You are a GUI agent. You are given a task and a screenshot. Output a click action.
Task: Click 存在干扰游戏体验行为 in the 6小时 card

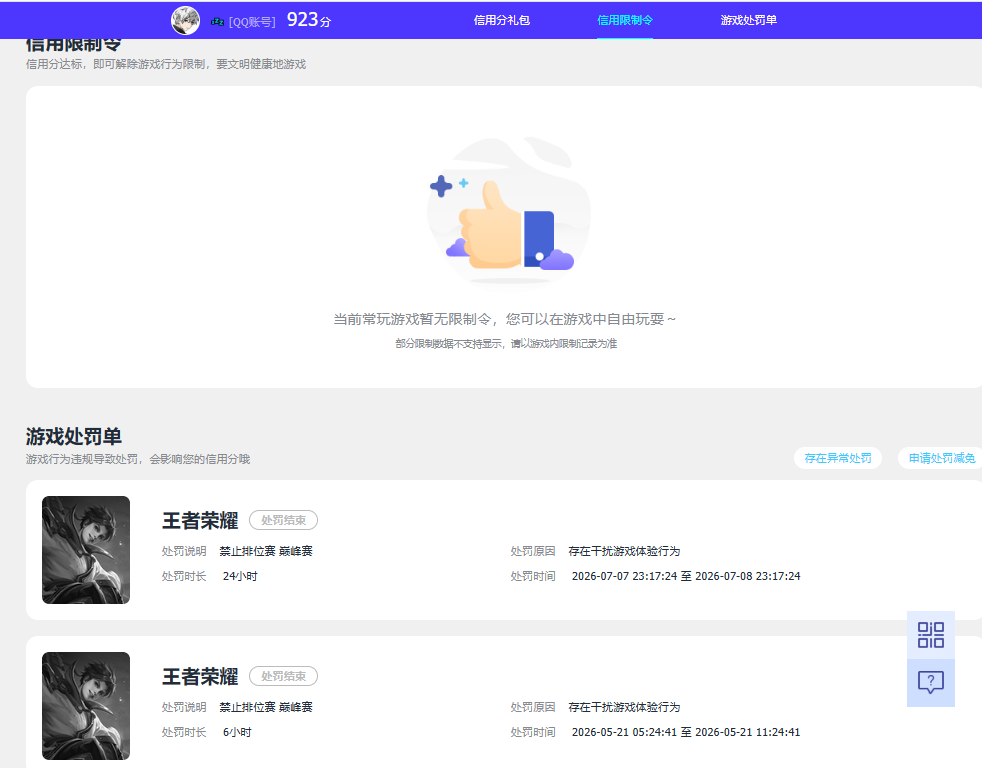tap(624, 707)
